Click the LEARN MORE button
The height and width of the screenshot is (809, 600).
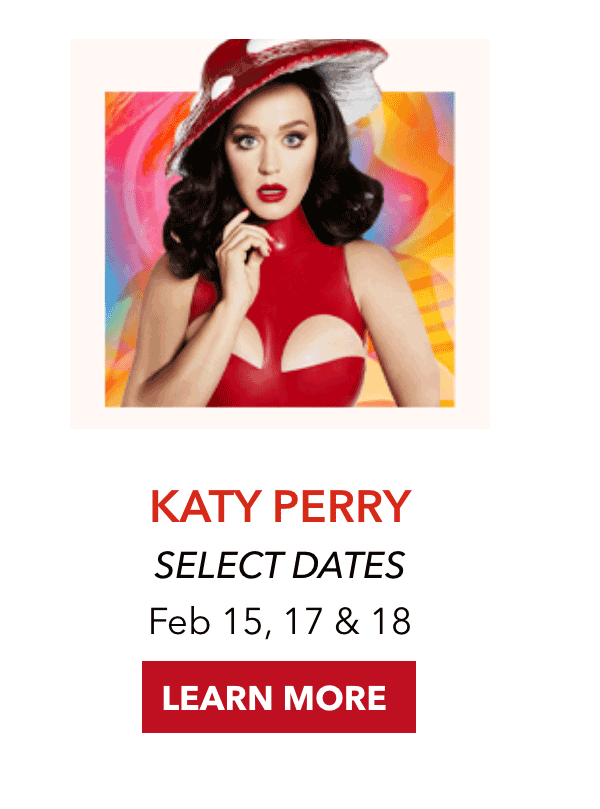pyautogui.click(x=279, y=697)
